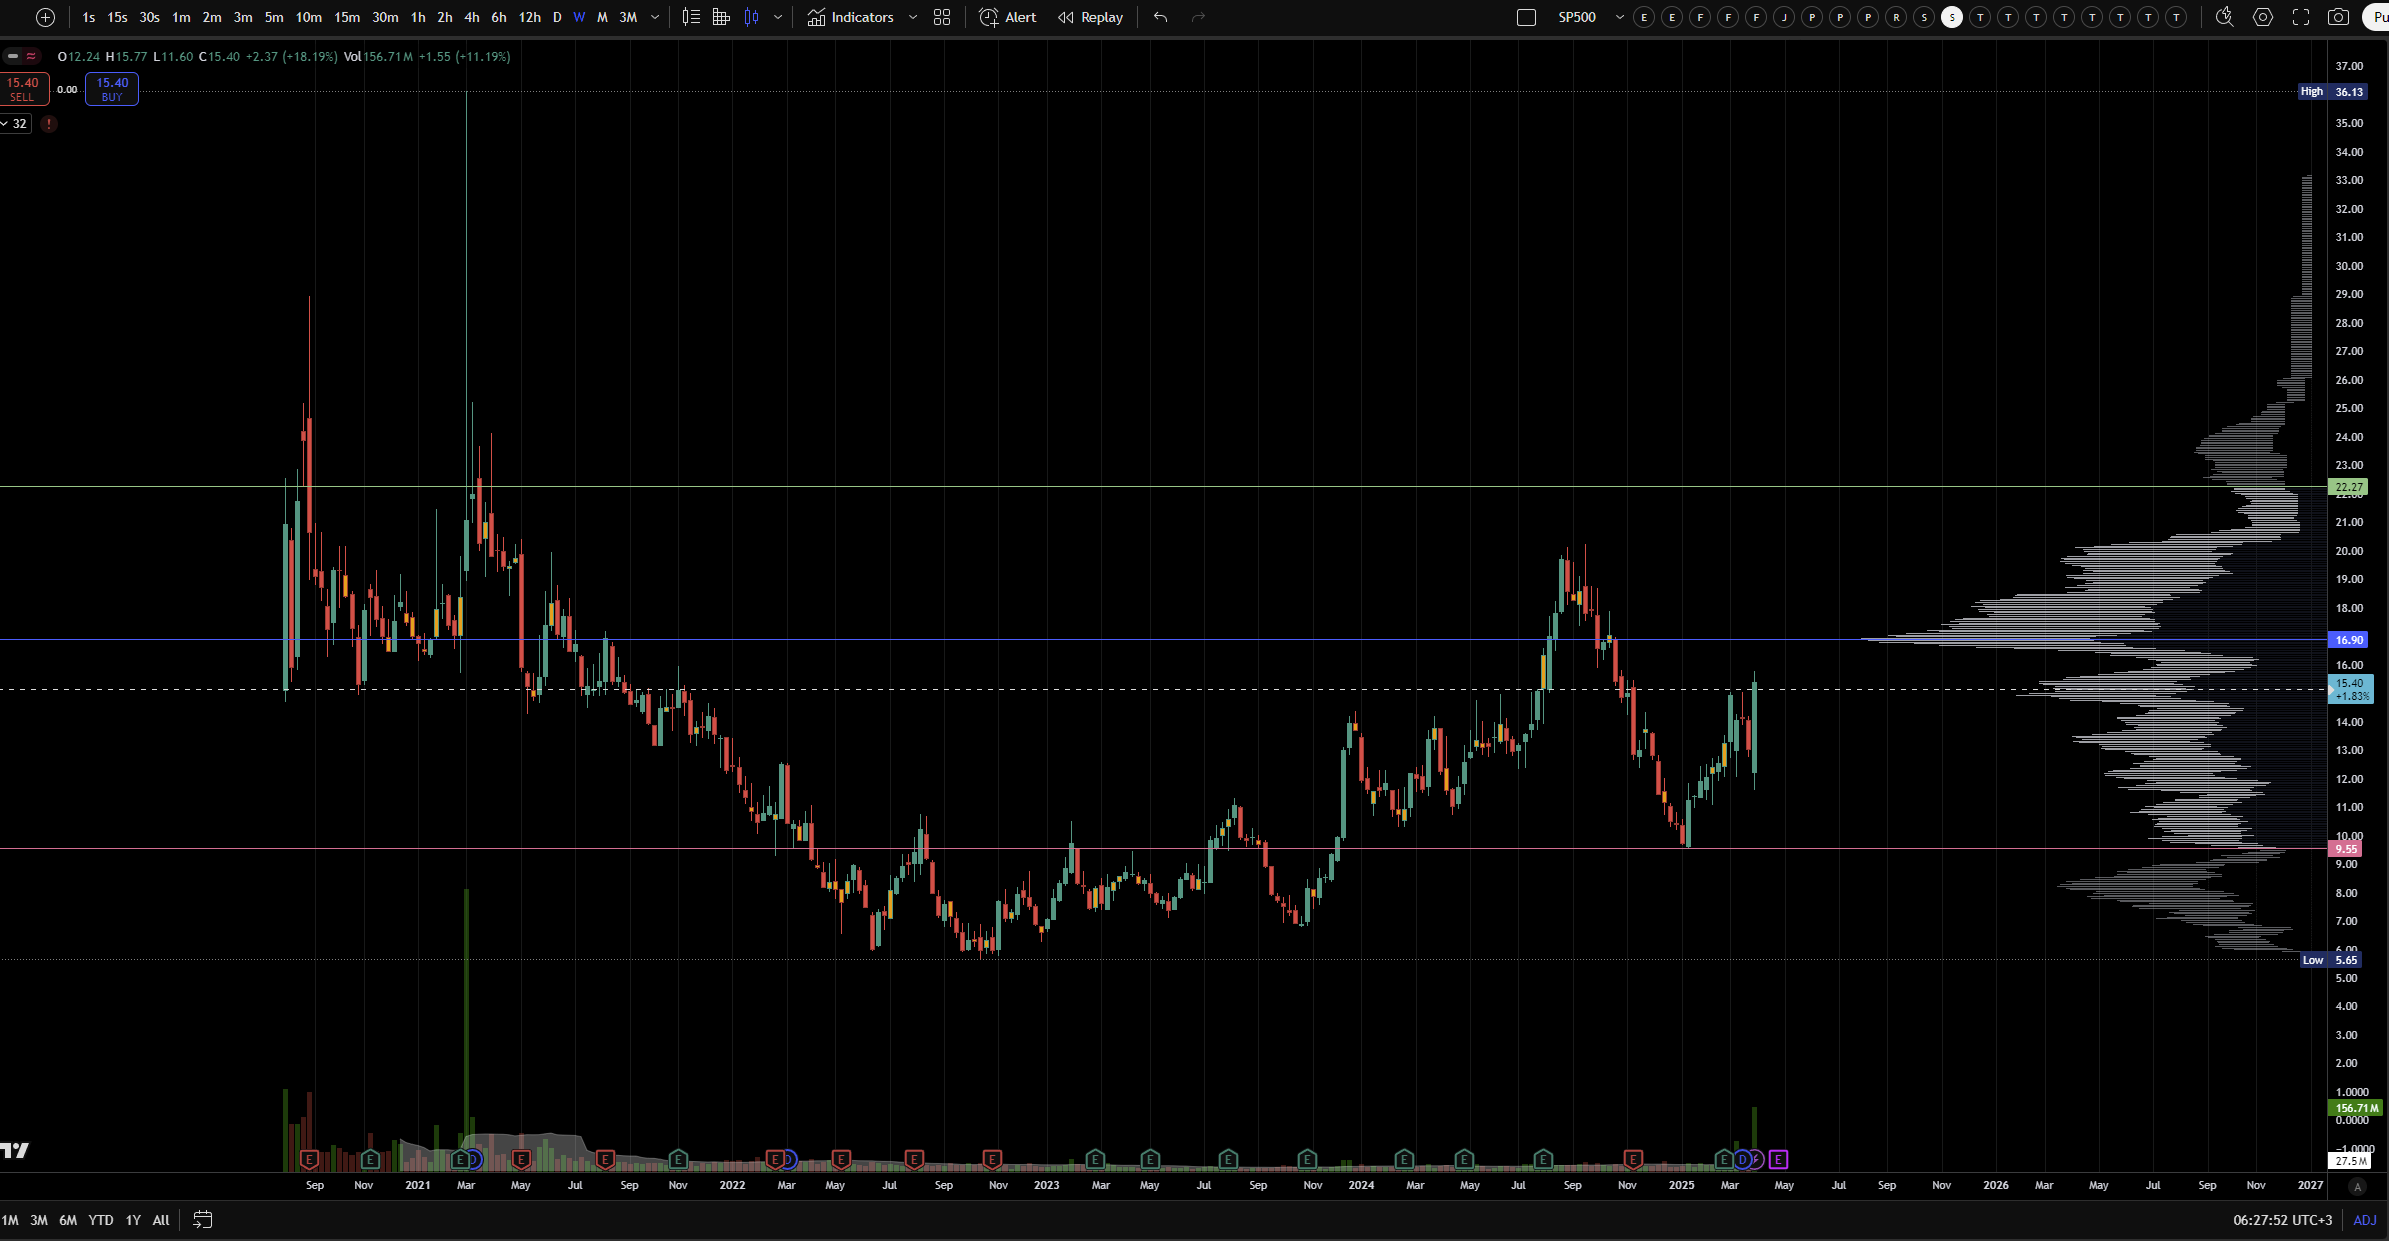The image size is (2389, 1241).
Task: Open the Indicators panel
Action: coord(851,17)
